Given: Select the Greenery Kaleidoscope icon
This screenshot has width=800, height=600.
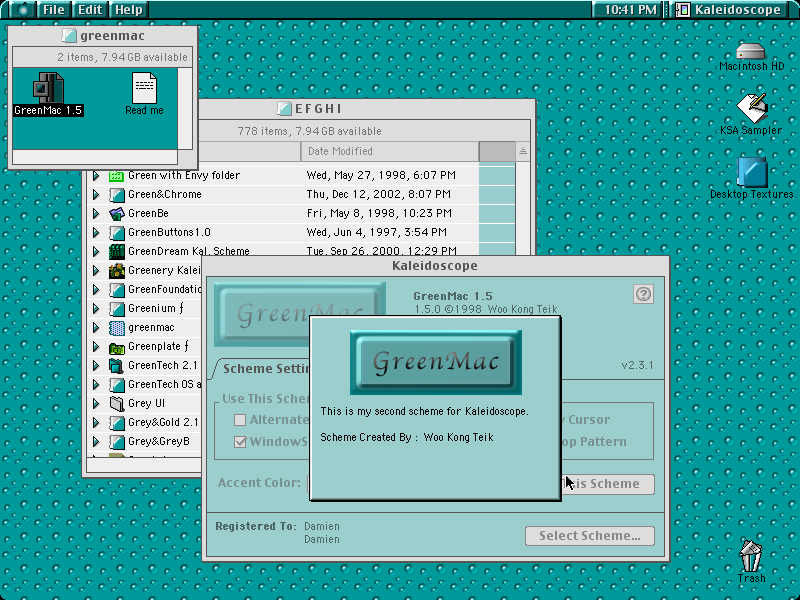Looking at the screenshot, I should [x=117, y=270].
